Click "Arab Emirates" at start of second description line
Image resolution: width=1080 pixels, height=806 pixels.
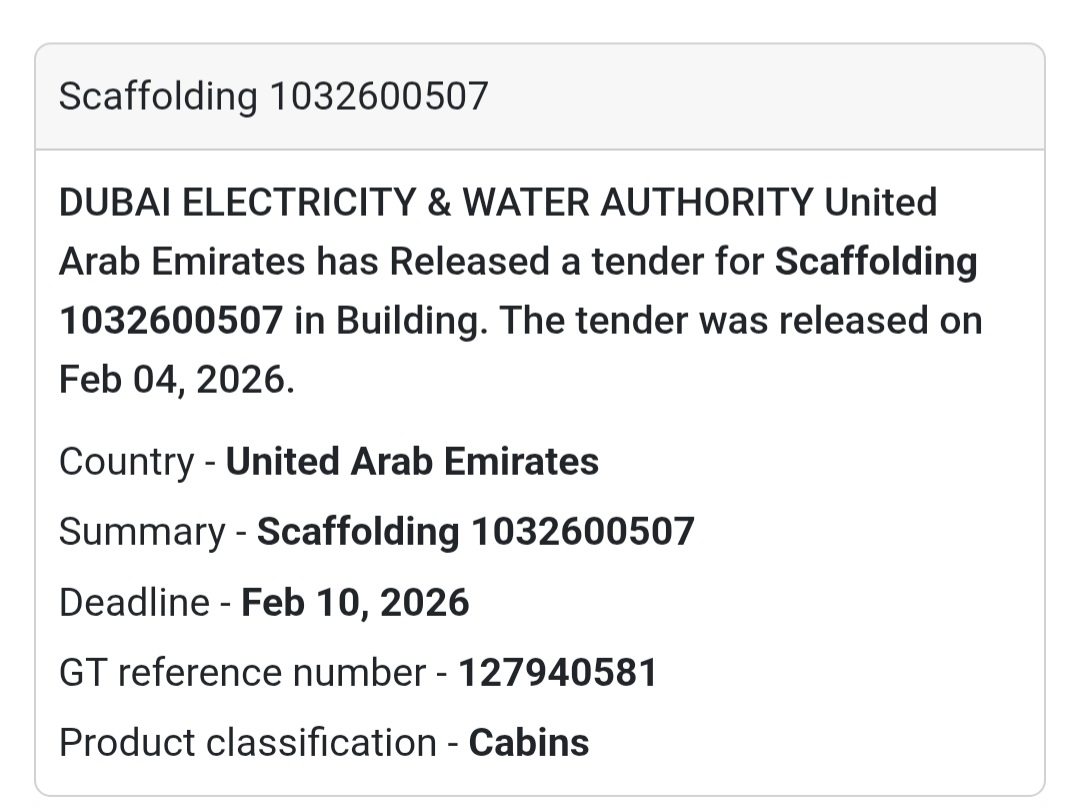[x=182, y=262]
